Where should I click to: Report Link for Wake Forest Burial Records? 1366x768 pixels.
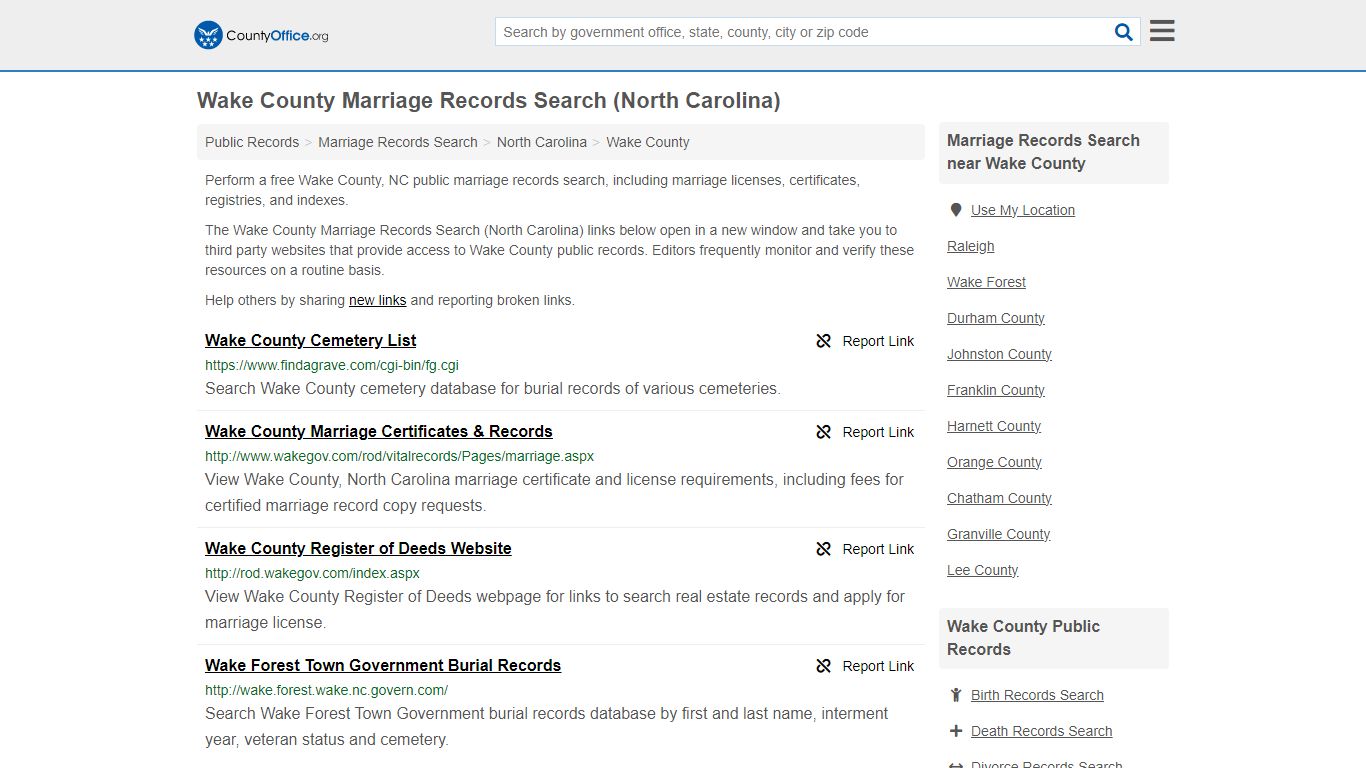[878, 666]
